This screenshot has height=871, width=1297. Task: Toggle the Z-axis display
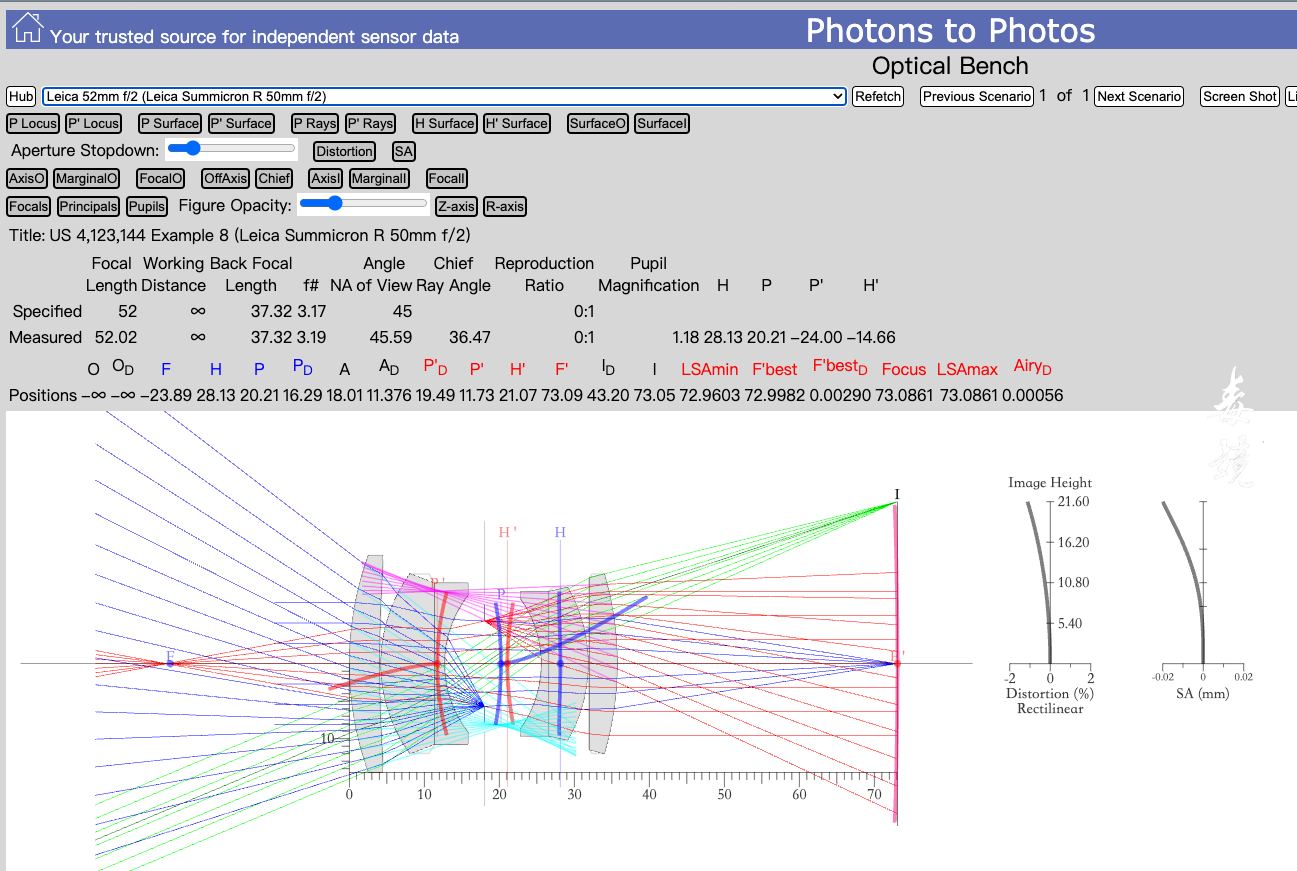(x=455, y=207)
